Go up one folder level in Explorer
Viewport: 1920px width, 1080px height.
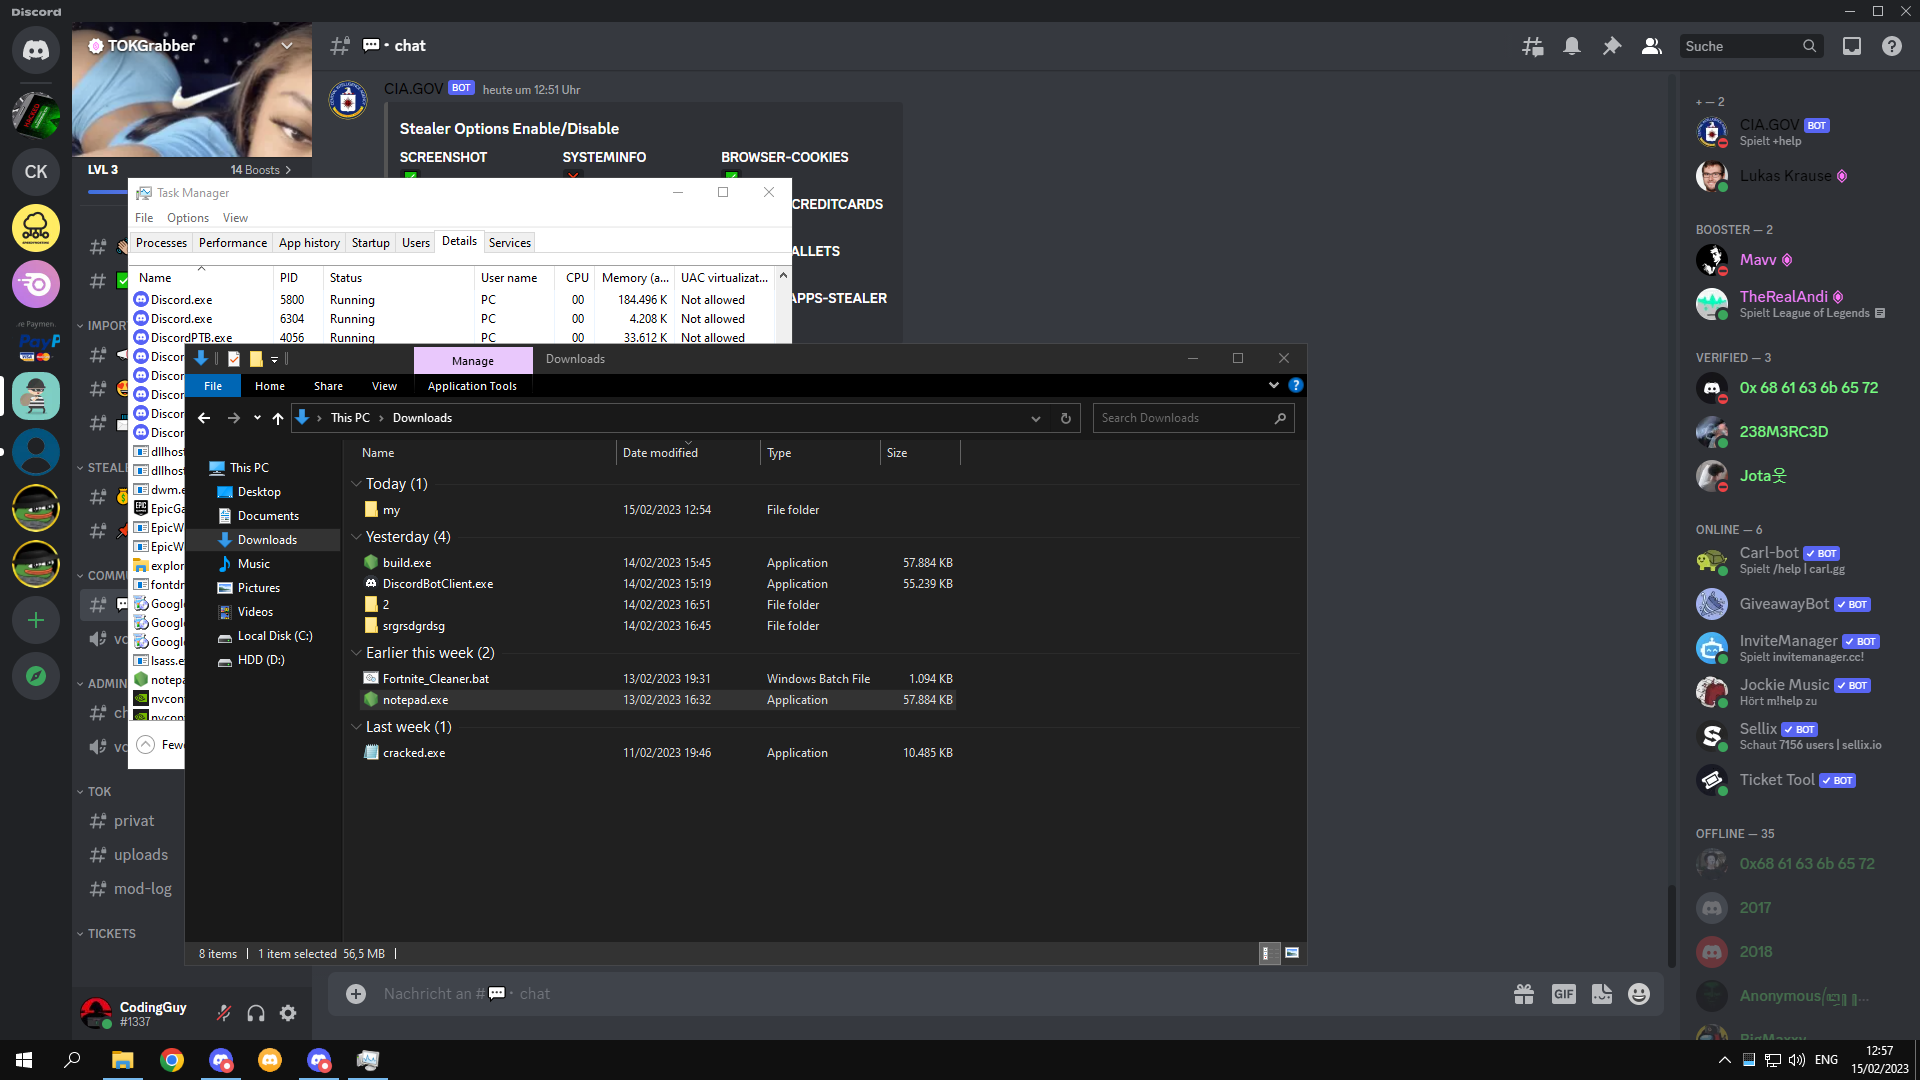[x=278, y=418]
